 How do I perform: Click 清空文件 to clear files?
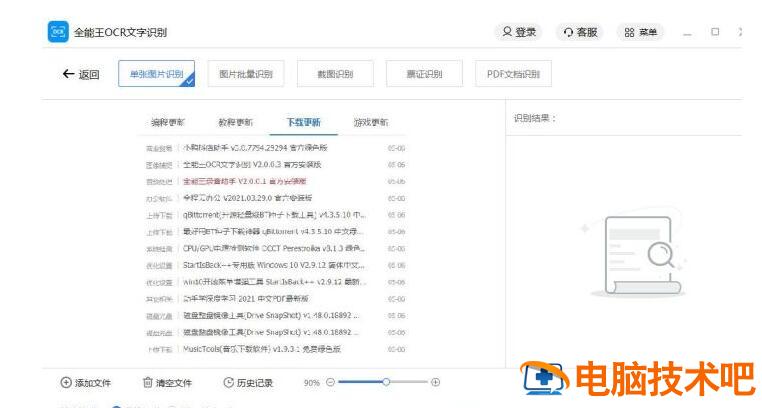click(167, 383)
